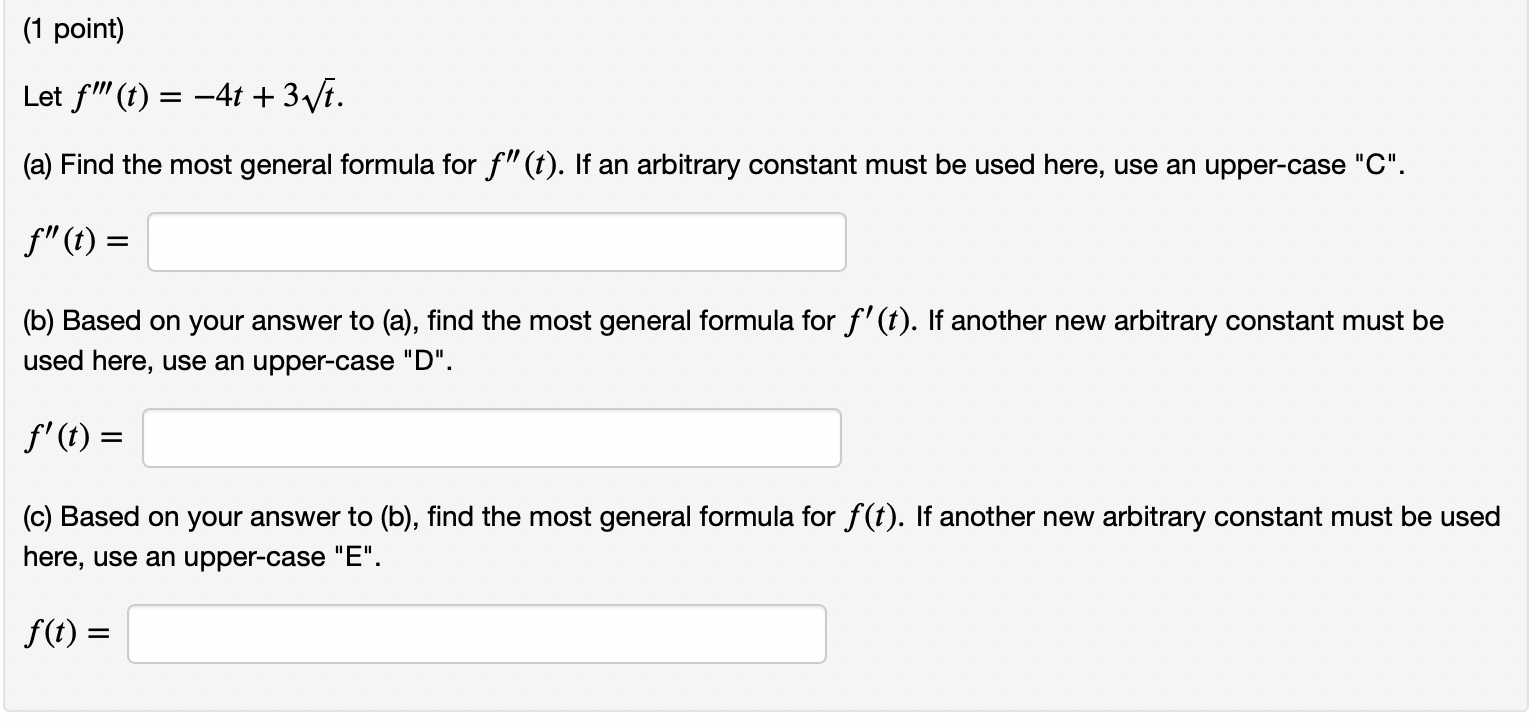The image size is (1535, 723).
Task: Click the "(1 point)" label
Action: [x=75, y=31]
